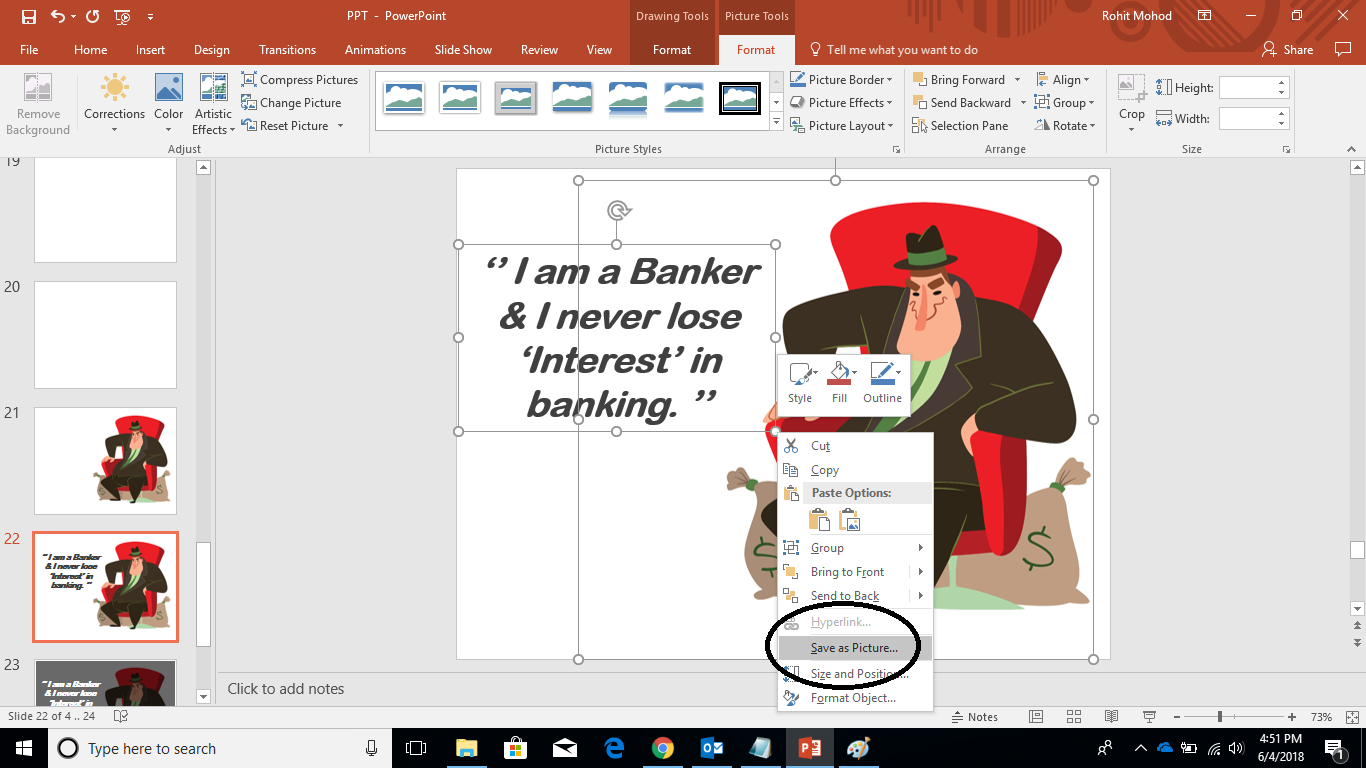Image resolution: width=1366 pixels, height=768 pixels.
Task: Click the Height input field
Action: 1246,88
